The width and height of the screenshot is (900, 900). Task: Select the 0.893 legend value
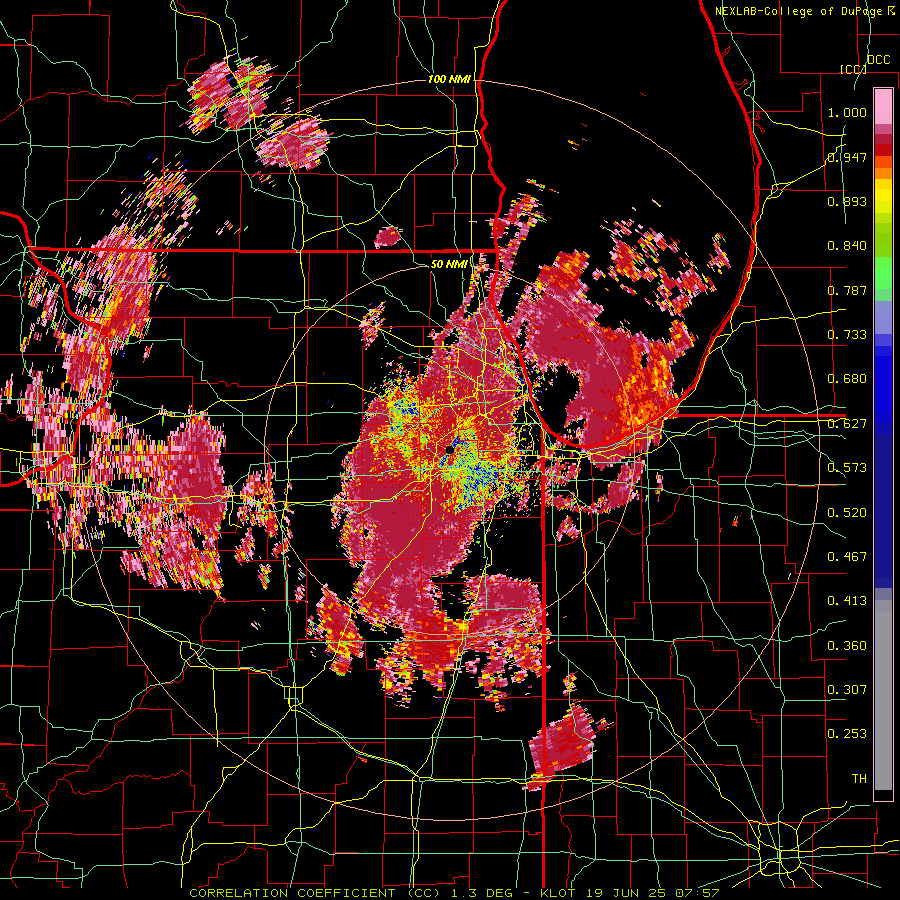click(x=847, y=201)
